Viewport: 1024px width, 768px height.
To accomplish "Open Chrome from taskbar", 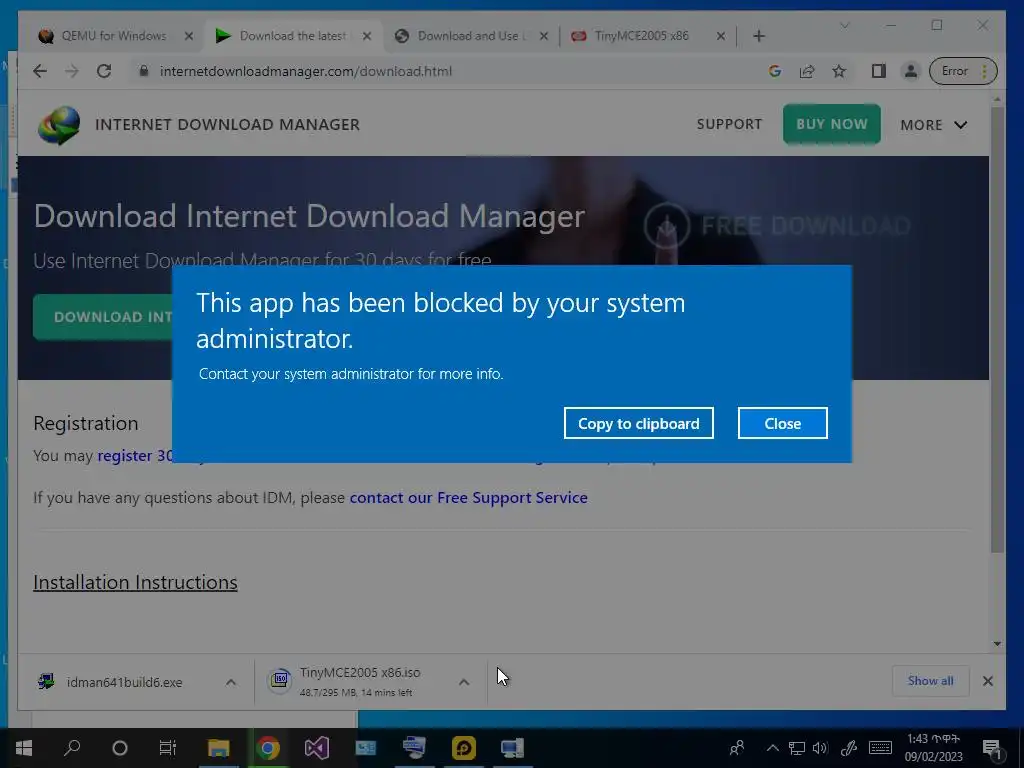I will (268, 748).
